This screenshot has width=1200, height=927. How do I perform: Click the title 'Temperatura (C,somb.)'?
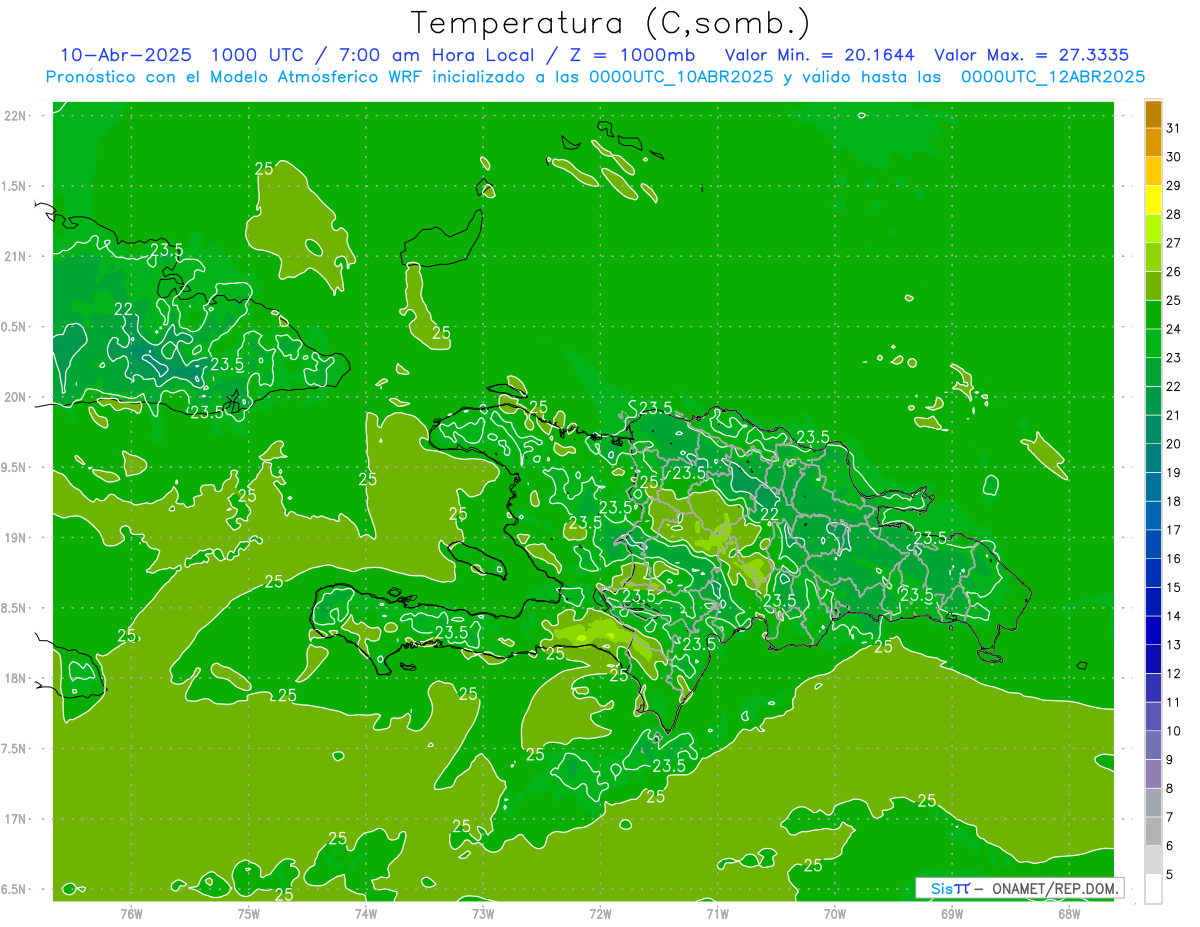click(x=610, y=23)
